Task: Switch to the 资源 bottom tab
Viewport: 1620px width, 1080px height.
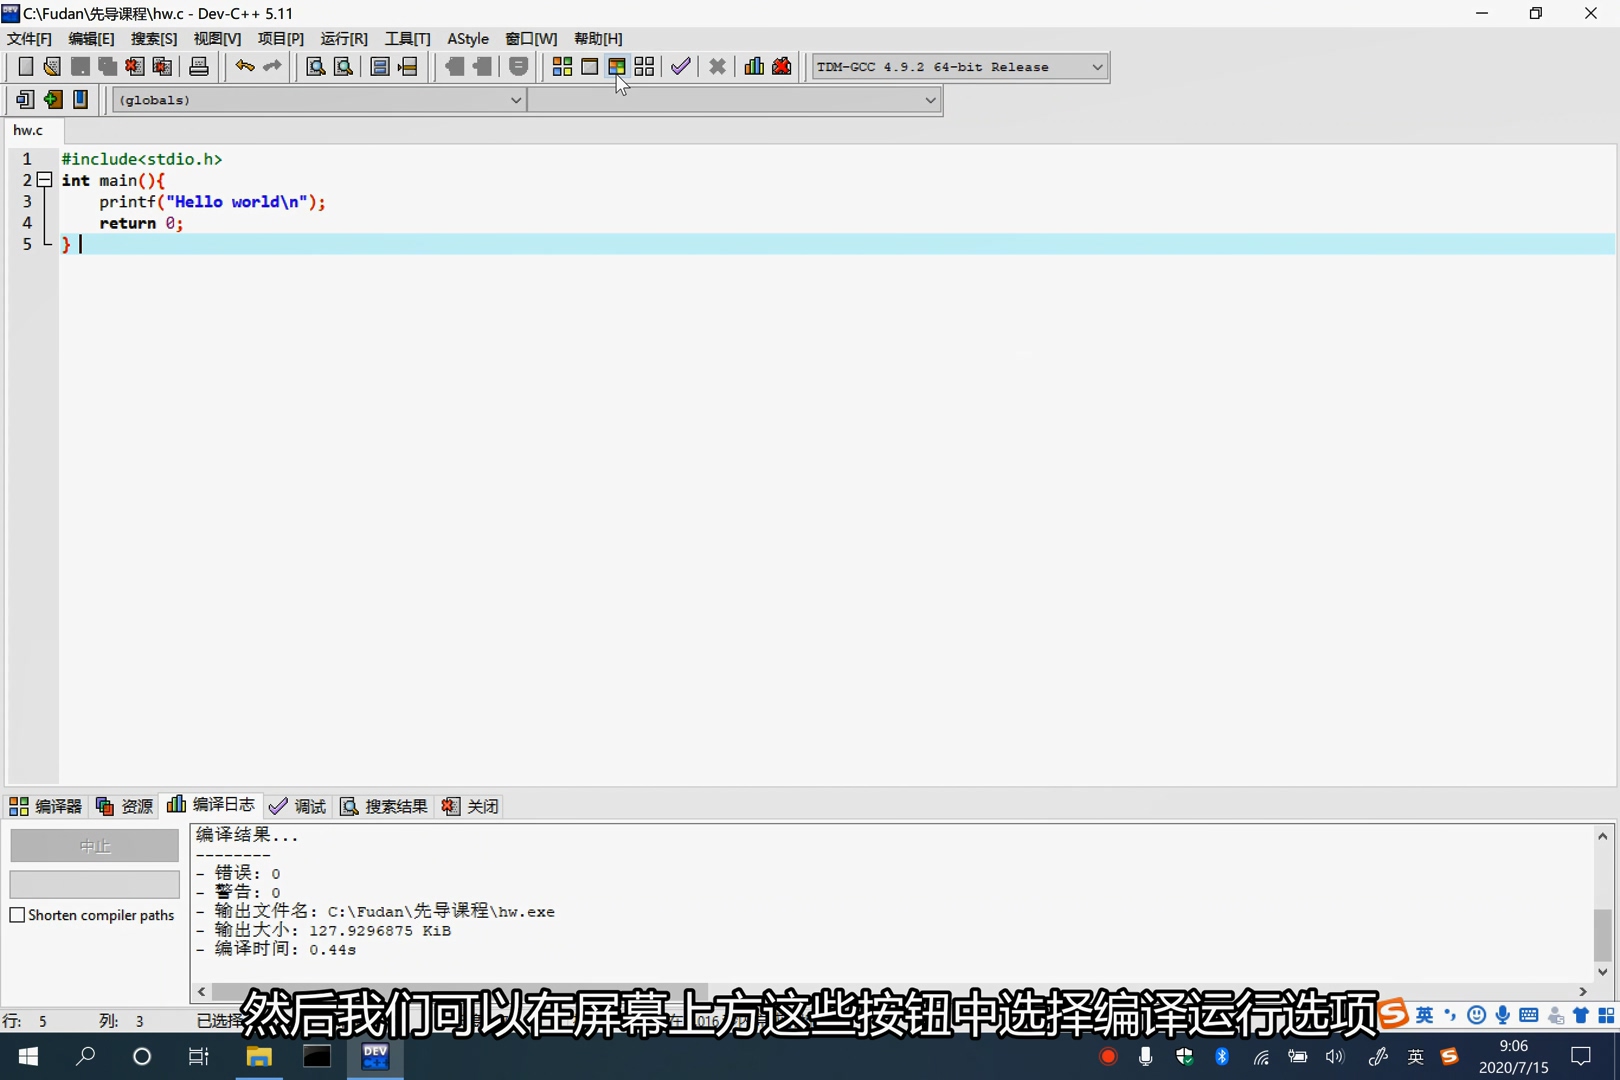Action: 124,806
